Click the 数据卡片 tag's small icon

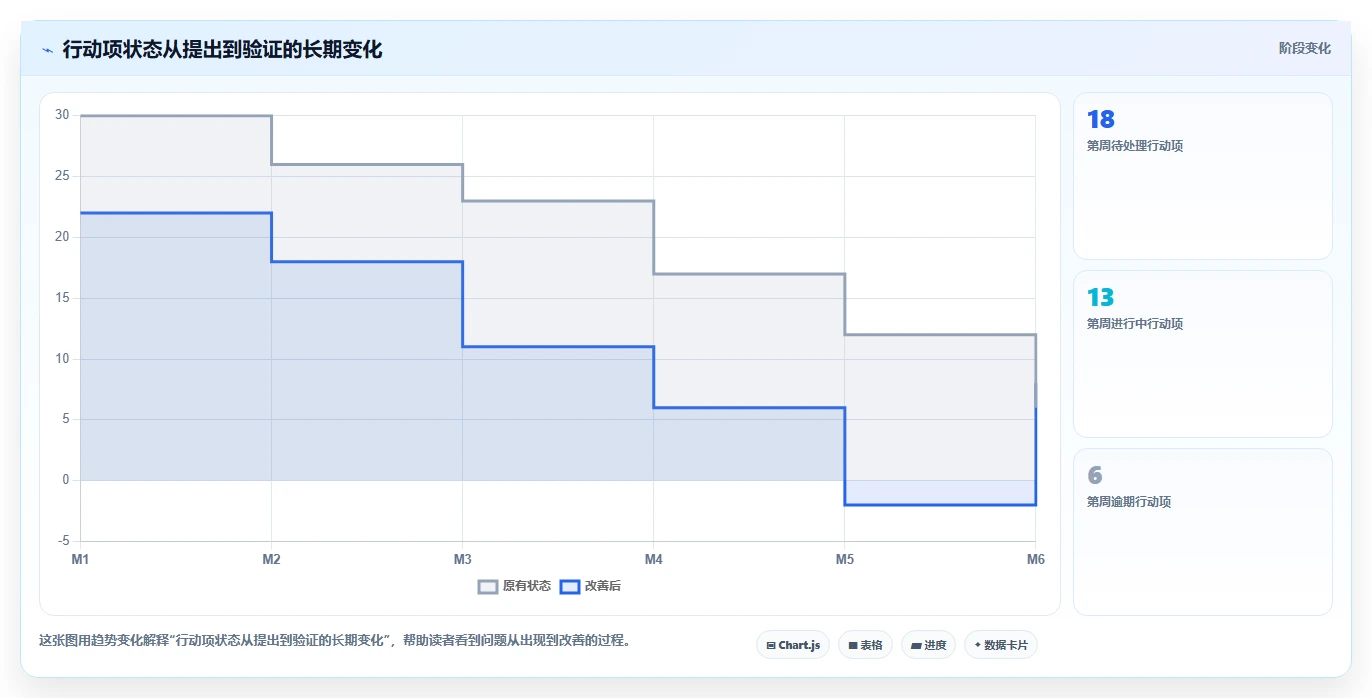(x=977, y=645)
